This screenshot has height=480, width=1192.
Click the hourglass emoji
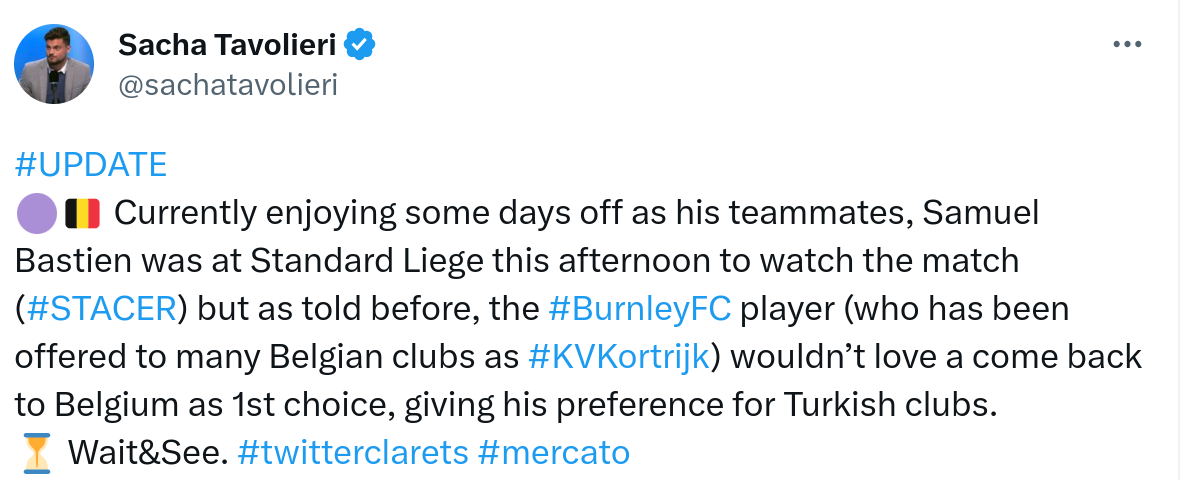click(x=35, y=453)
